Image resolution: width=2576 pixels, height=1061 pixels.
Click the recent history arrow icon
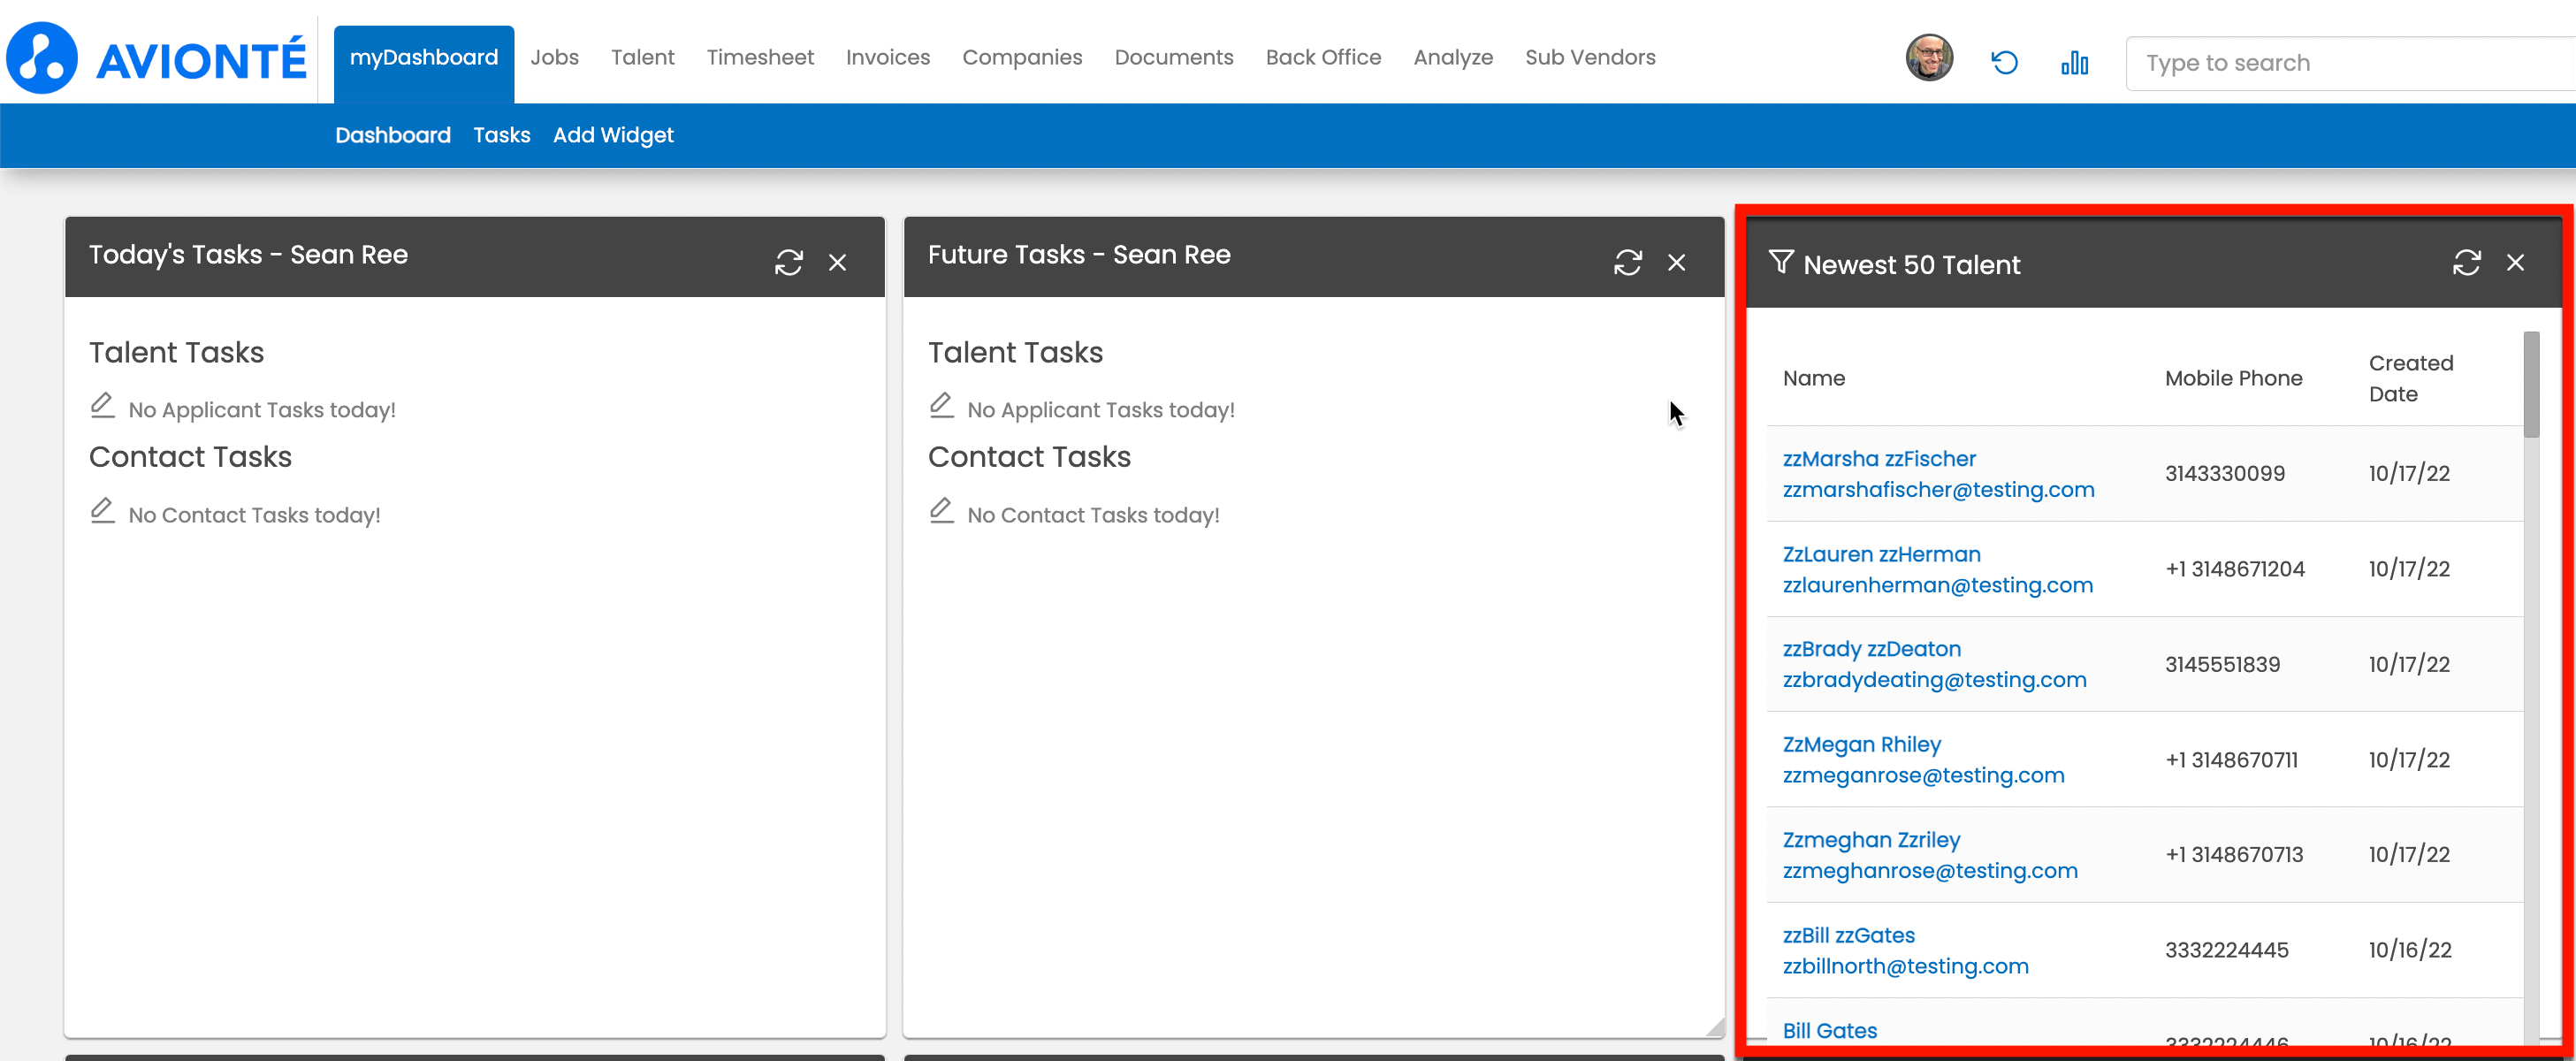pyautogui.click(x=2004, y=63)
